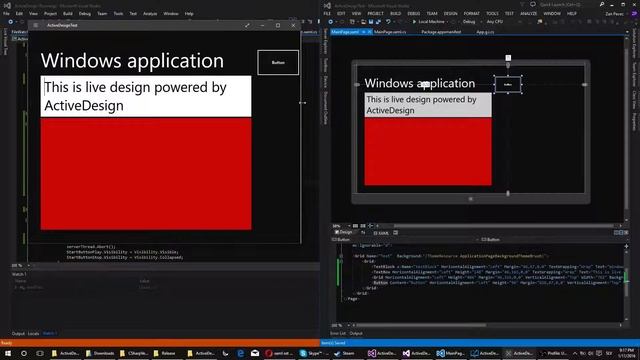
Task: Select the live design text box in designer
Action: tap(428, 105)
